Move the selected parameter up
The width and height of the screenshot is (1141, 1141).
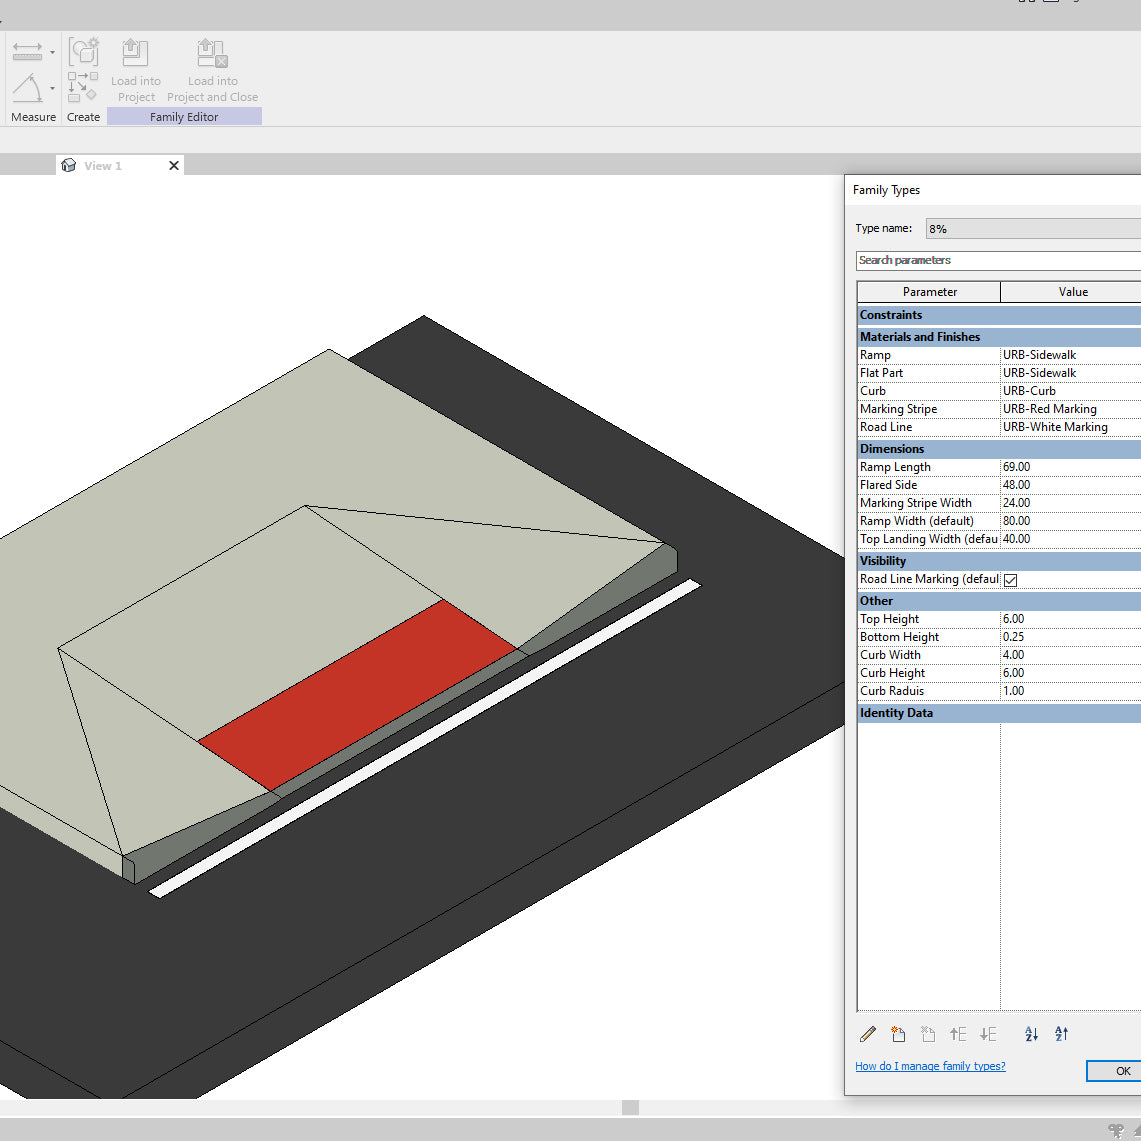pos(957,1034)
